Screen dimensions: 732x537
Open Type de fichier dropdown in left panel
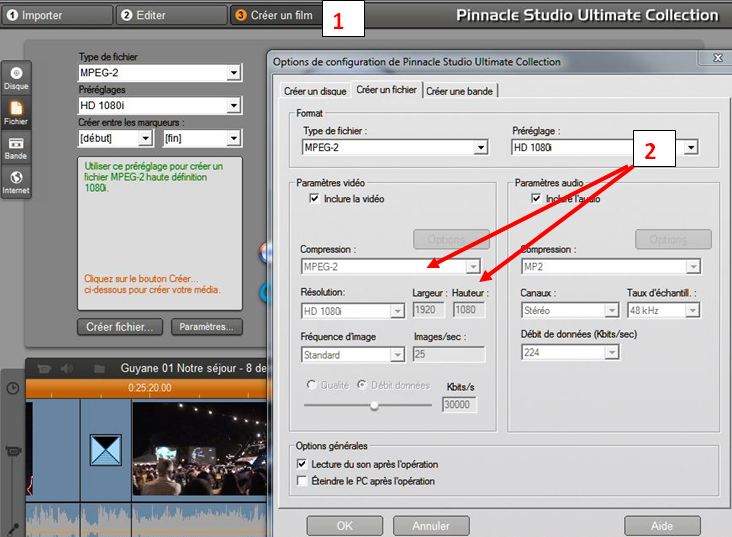click(160, 73)
